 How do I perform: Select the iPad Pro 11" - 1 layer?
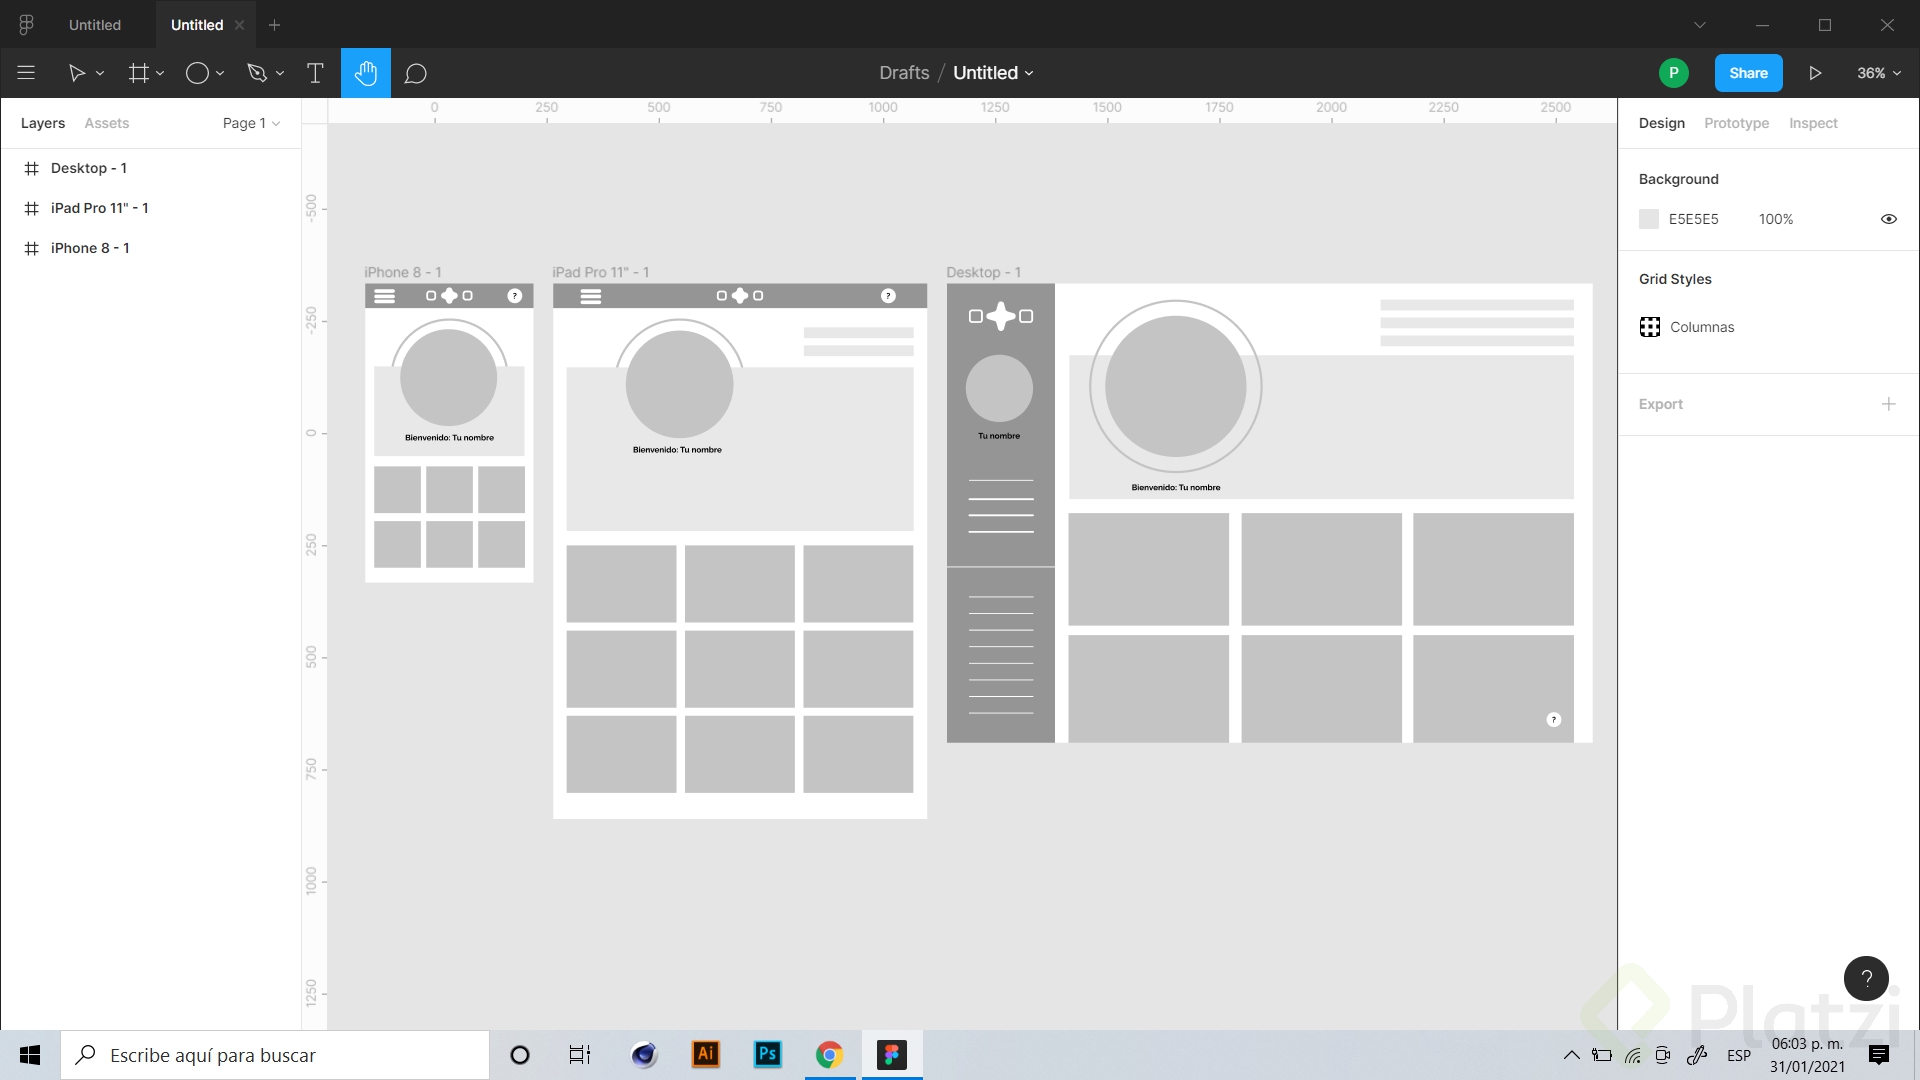click(x=99, y=208)
